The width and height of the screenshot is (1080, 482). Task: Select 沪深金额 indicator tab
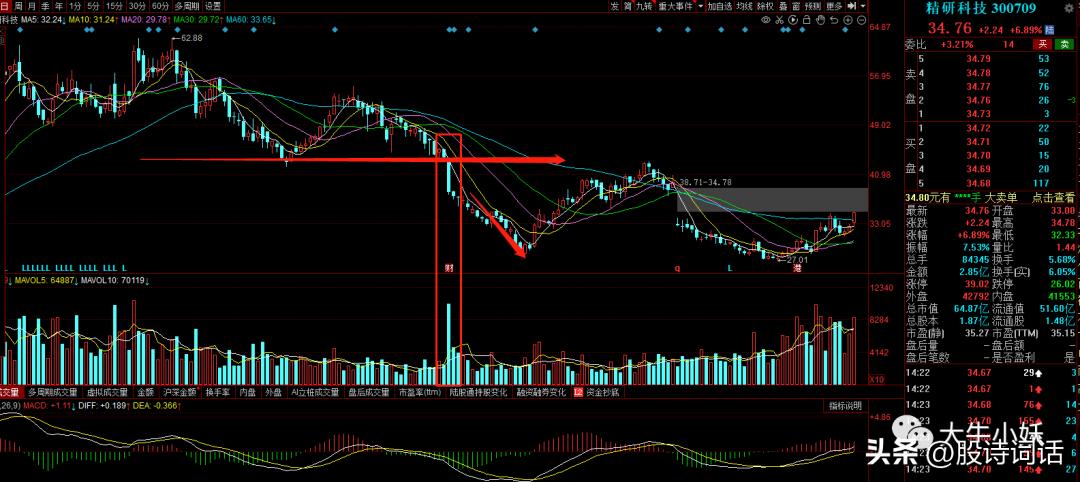tap(179, 392)
